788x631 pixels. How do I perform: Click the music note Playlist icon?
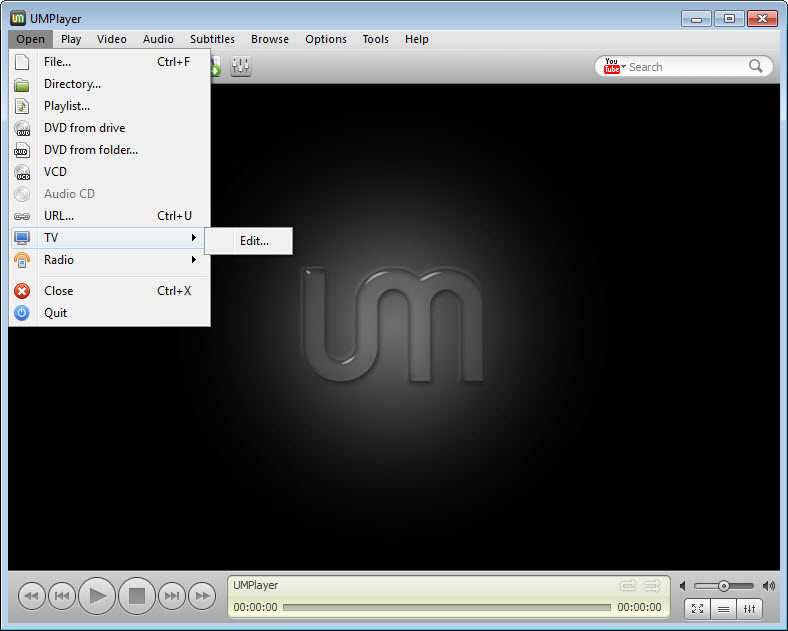click(x=22, y=106)
